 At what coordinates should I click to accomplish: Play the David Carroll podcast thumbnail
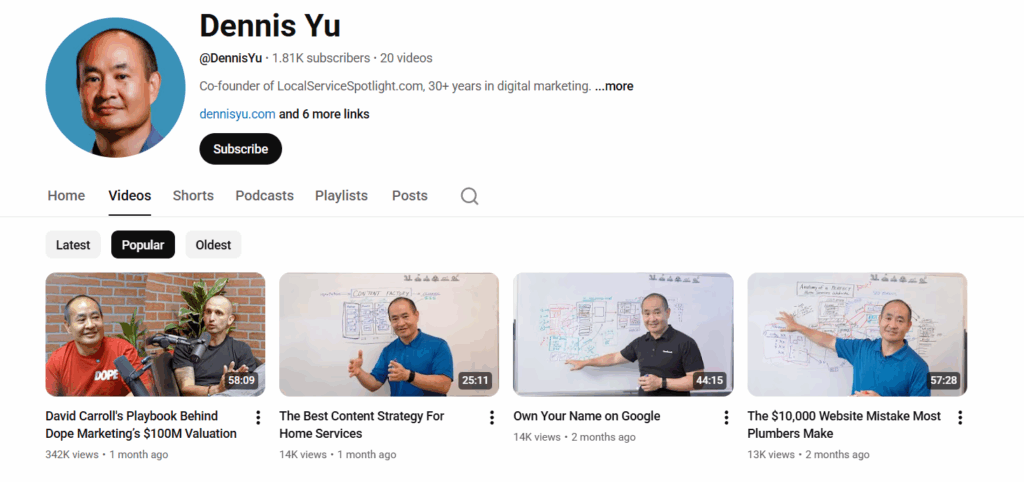click(155, 334)
